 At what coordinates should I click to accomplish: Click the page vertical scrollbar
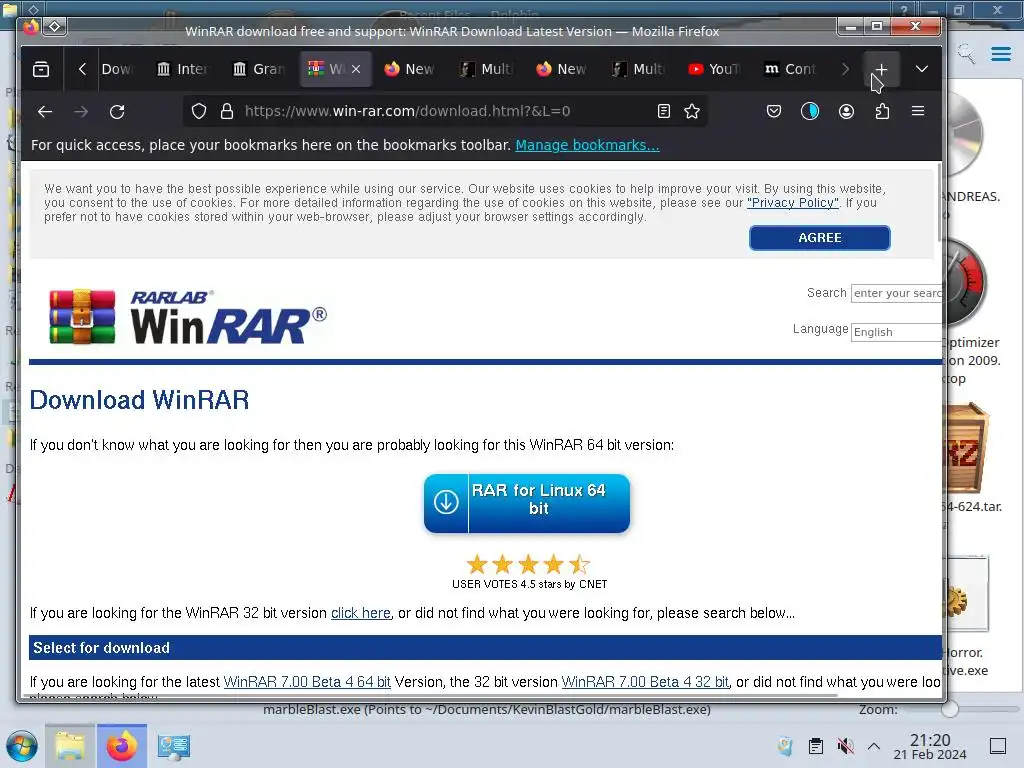pos(939,202)
